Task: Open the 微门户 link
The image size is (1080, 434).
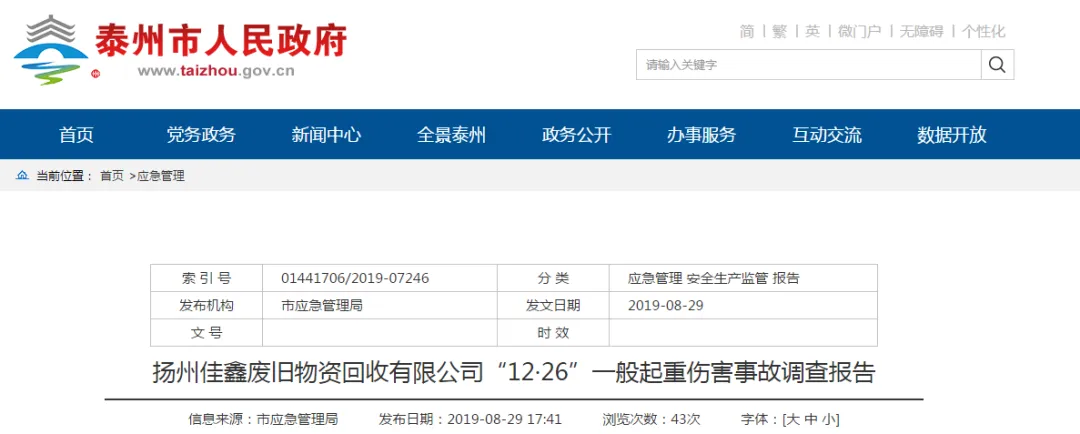Action: [860, 31]
